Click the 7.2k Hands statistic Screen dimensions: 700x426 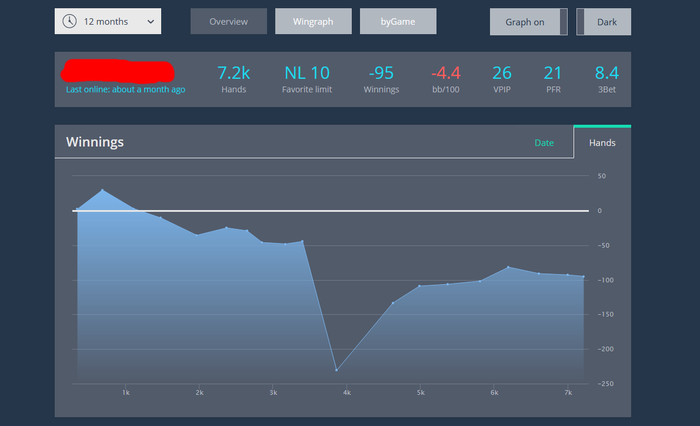233,79
